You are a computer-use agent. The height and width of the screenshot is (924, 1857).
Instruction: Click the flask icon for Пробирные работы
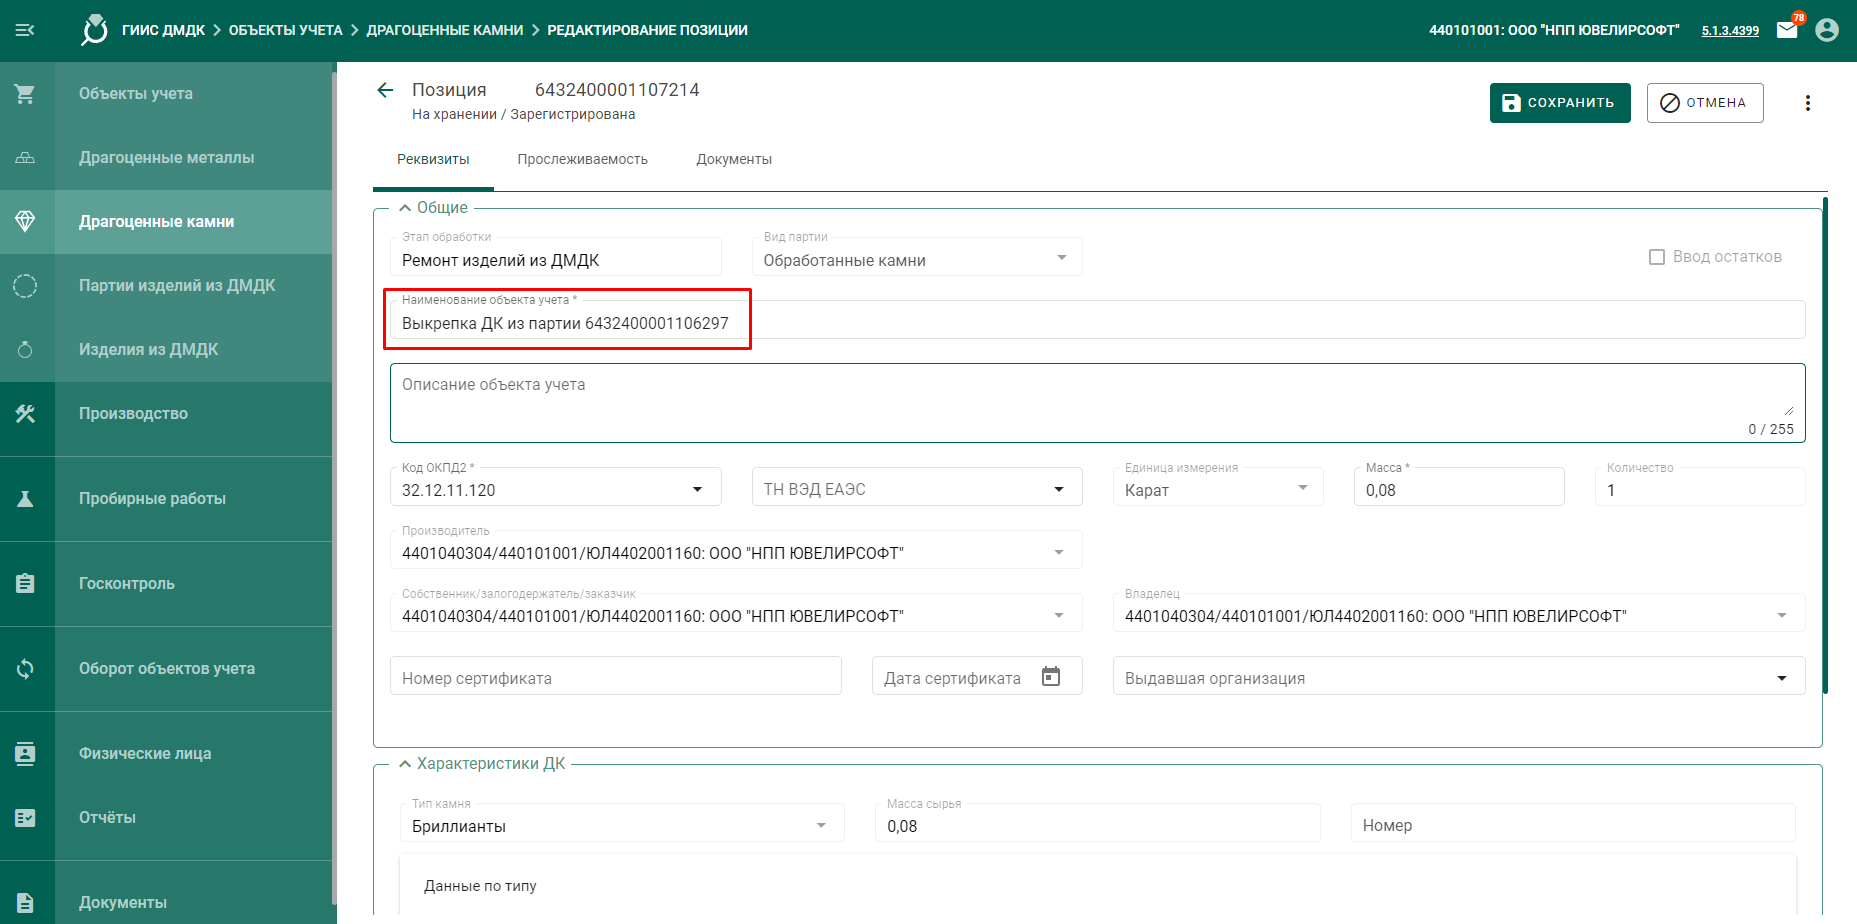click(25, 499)
